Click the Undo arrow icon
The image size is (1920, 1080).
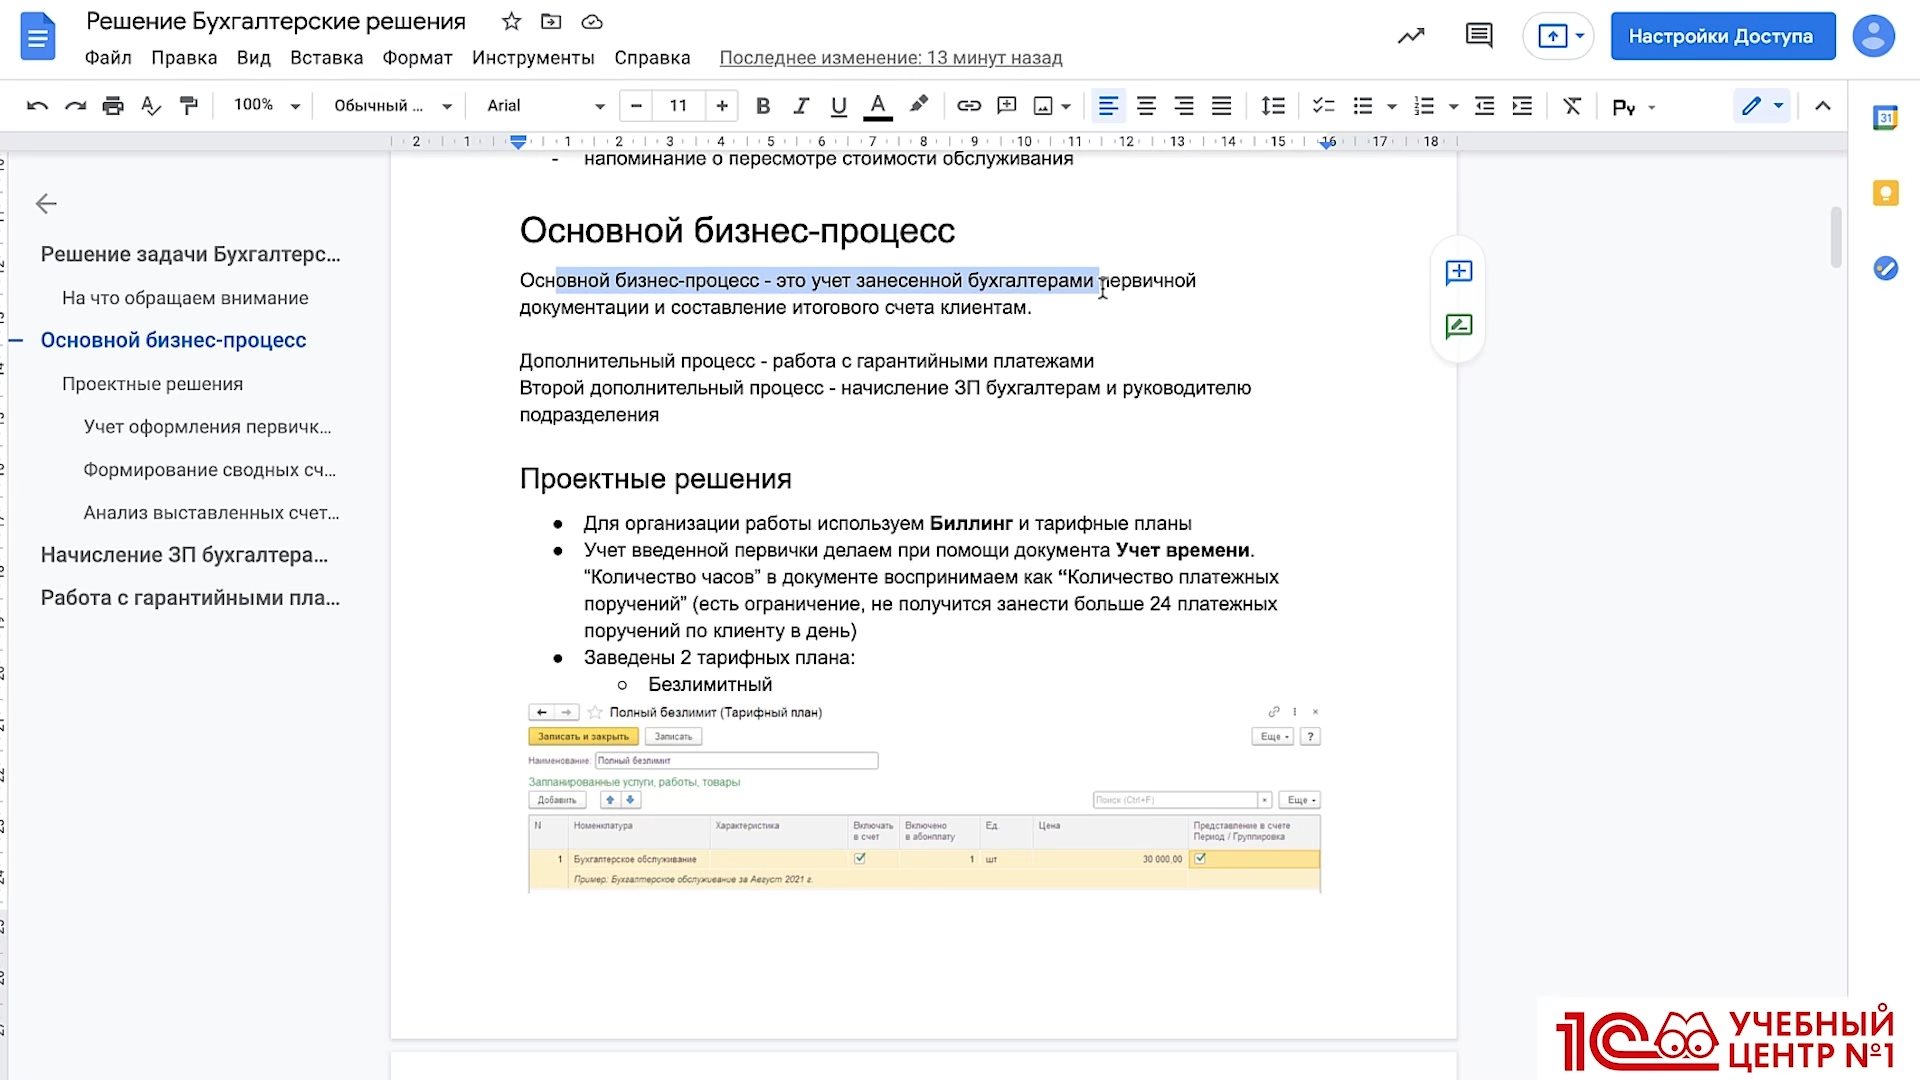pyautogui.click(x=37, y=106)
